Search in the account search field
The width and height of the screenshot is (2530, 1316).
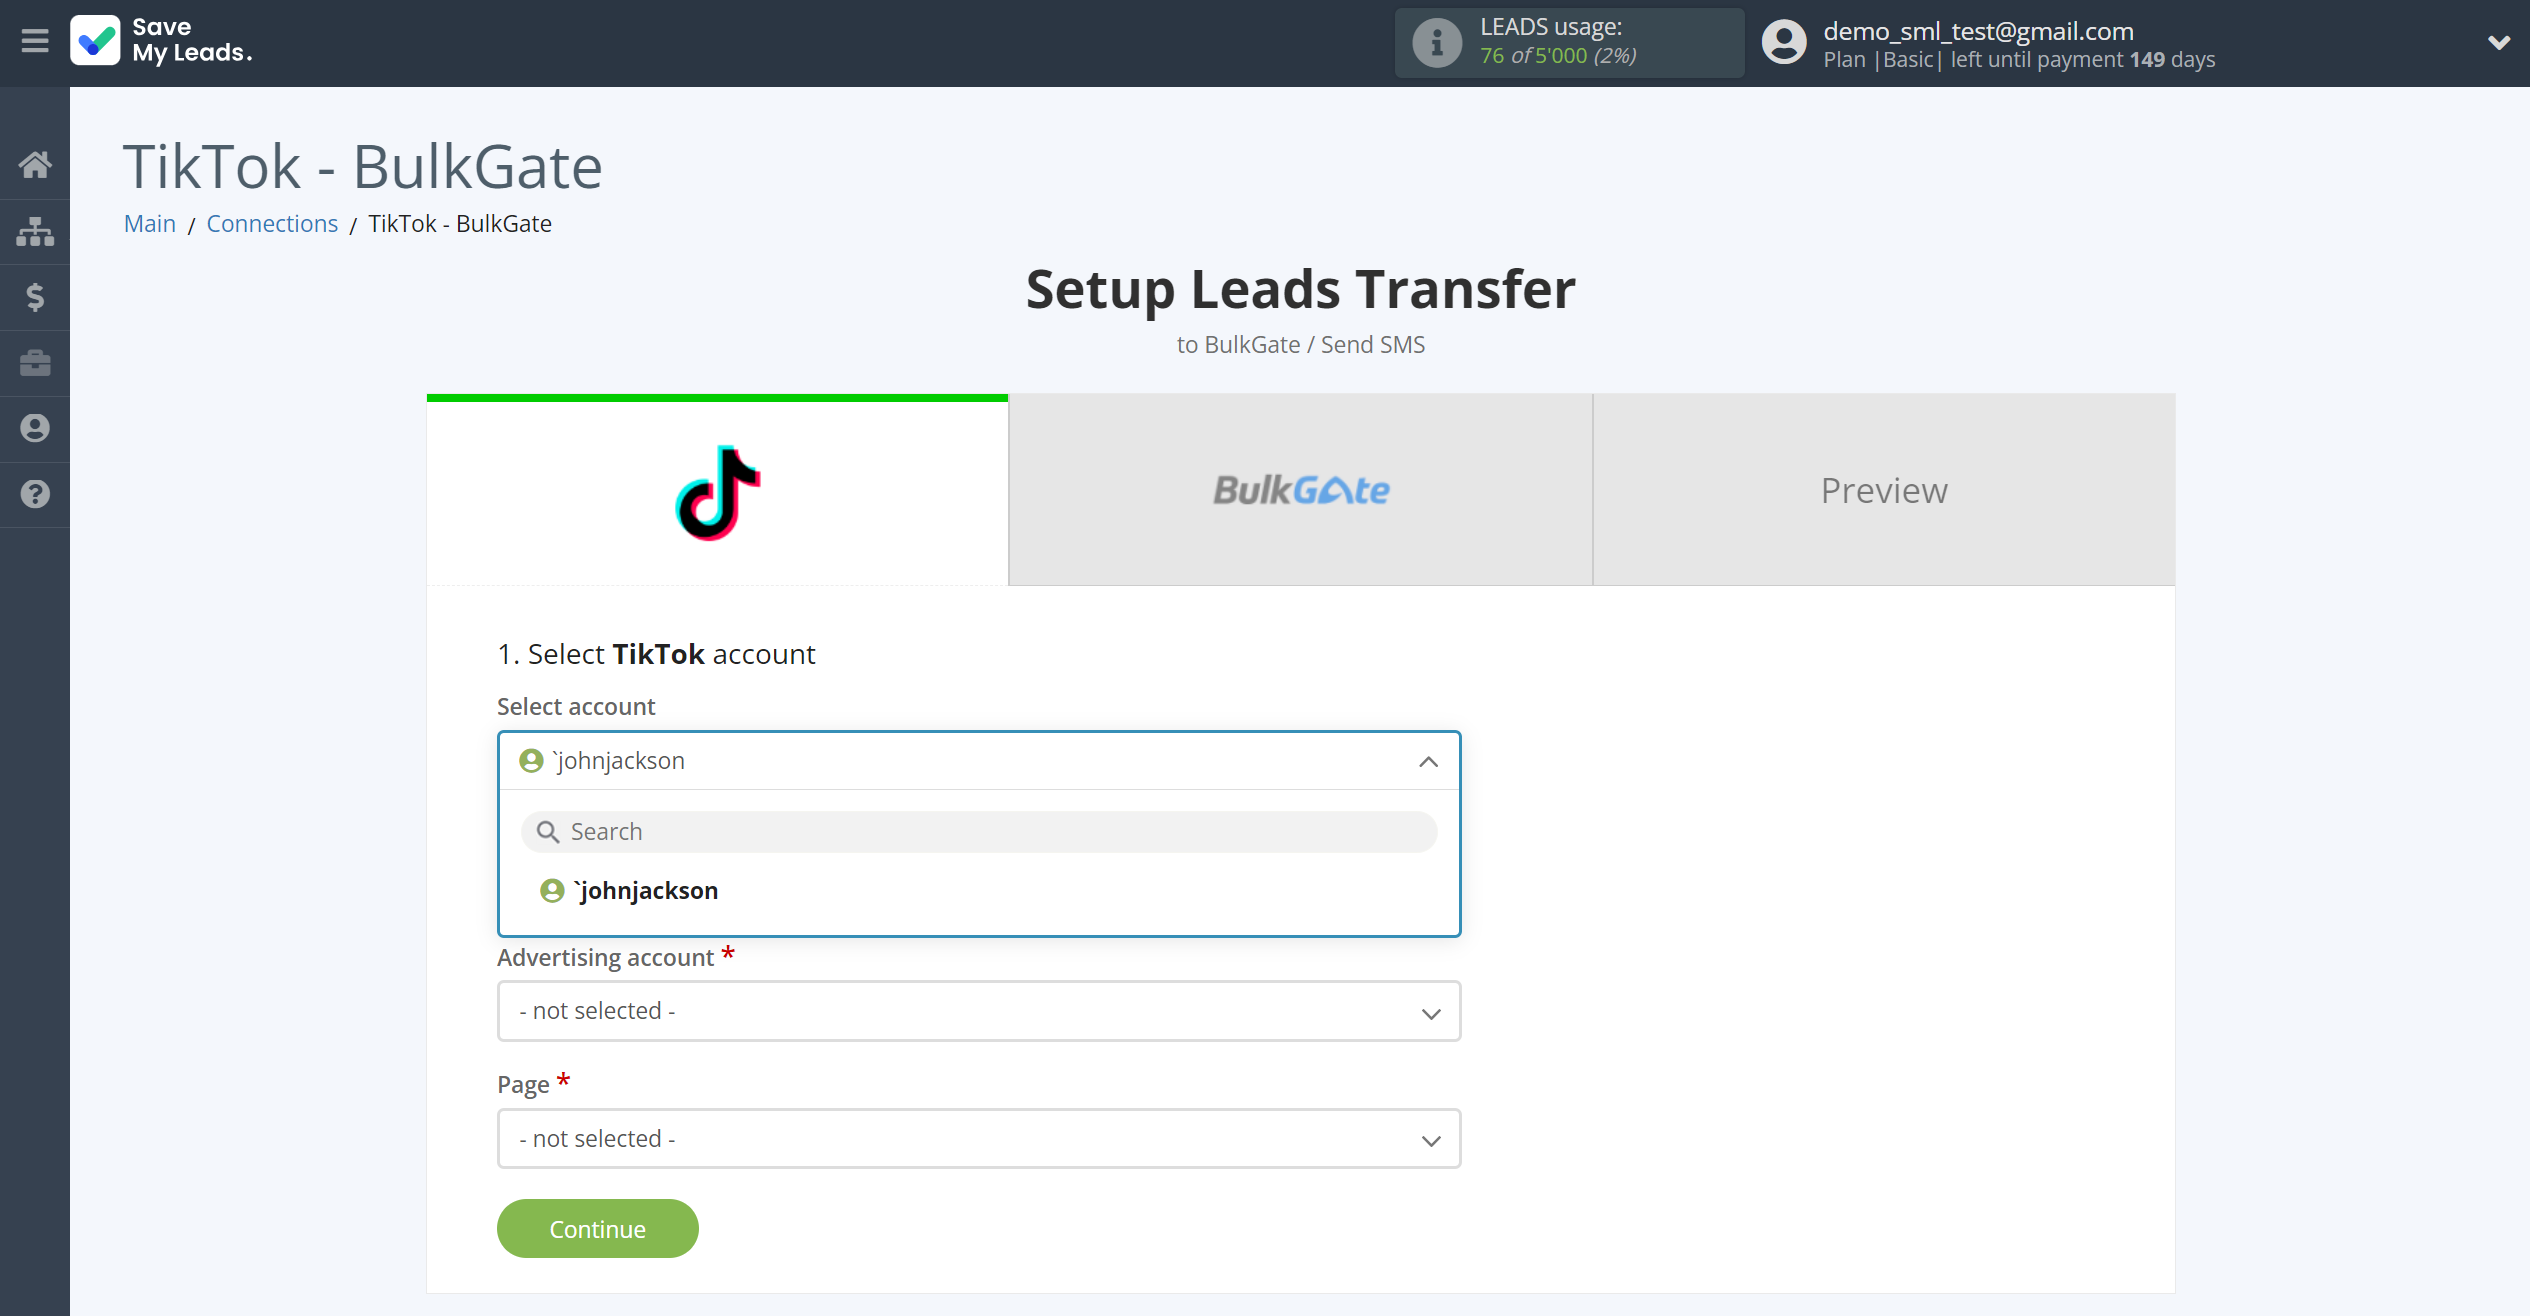pyautogui.click(x=979, y=830)
